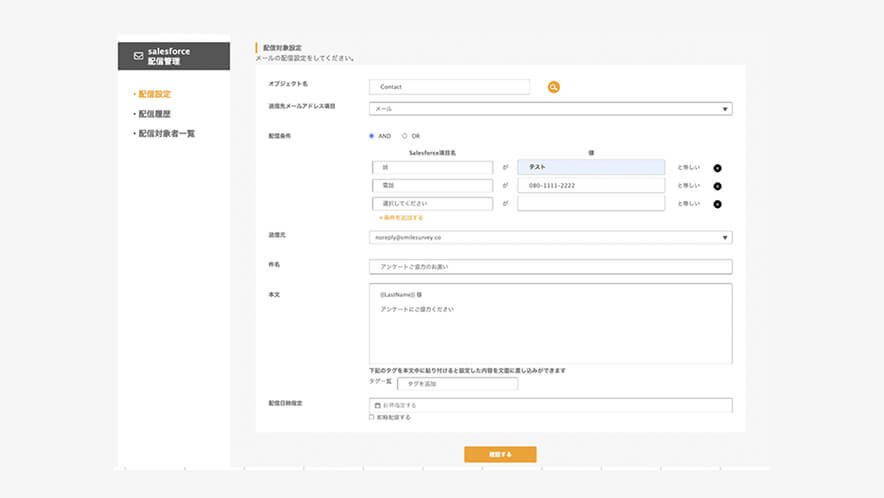This screenshot has height=498, width=884.
Task: Click the delete icon on the empty condition row
Action: click(x=717, y=204)
